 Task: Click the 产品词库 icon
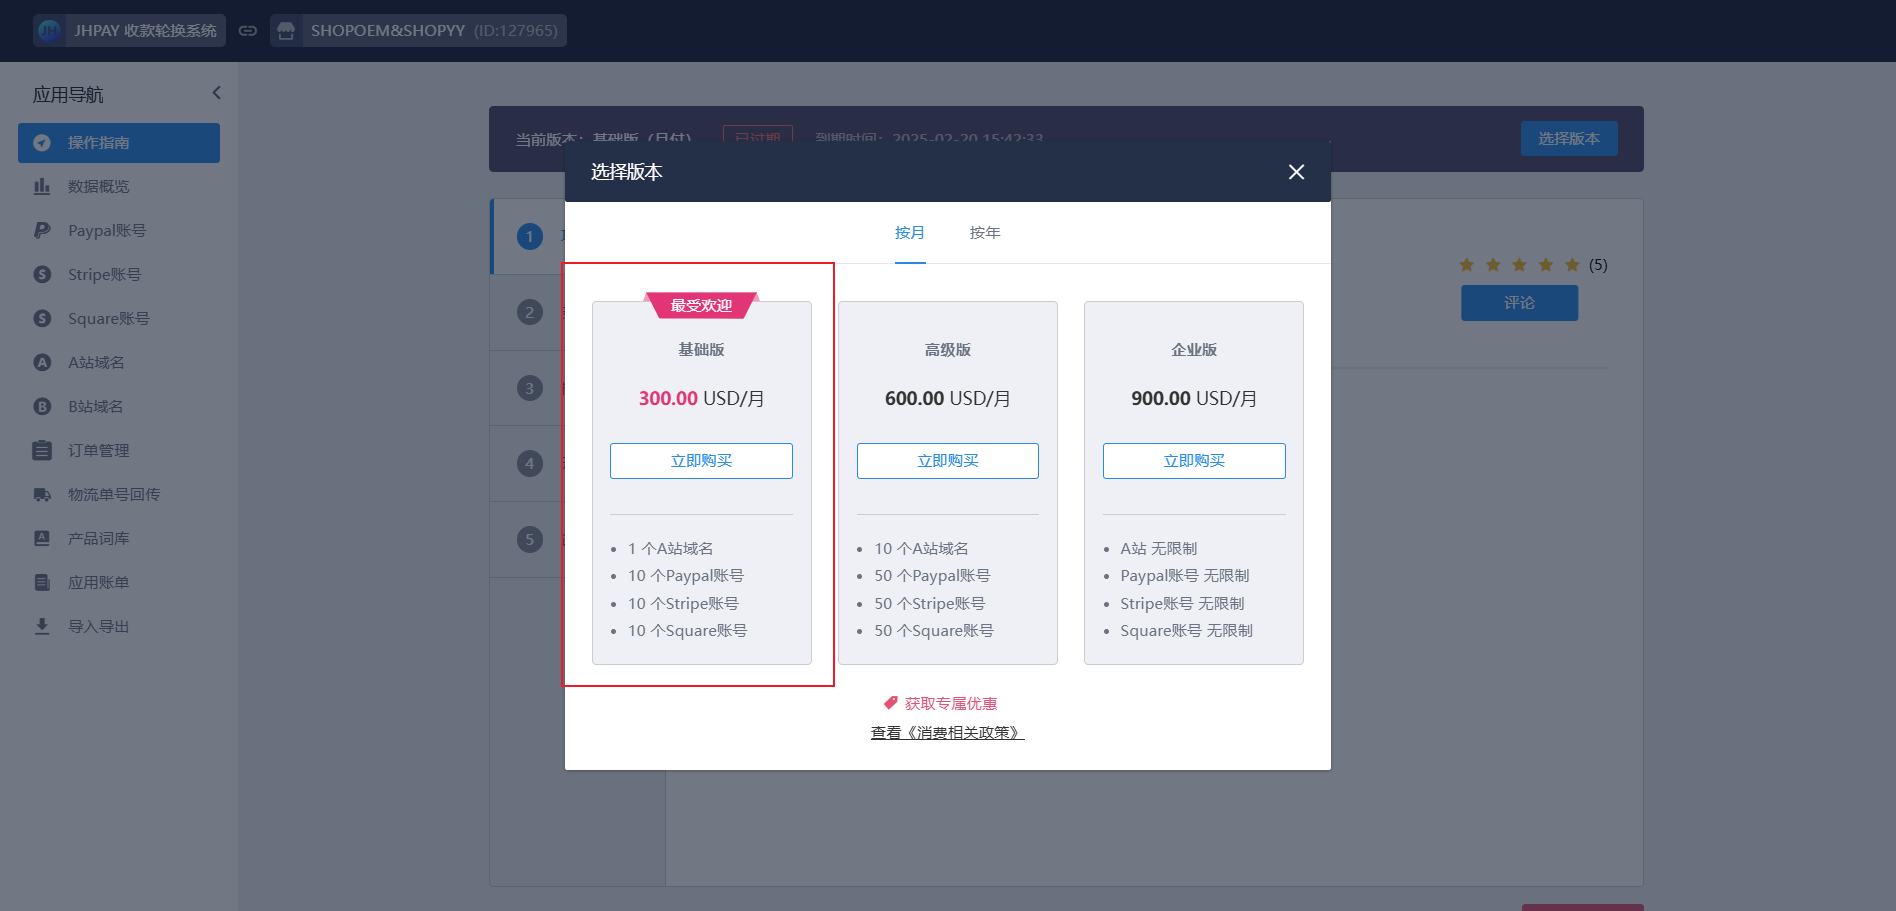(x=42, y=539)
